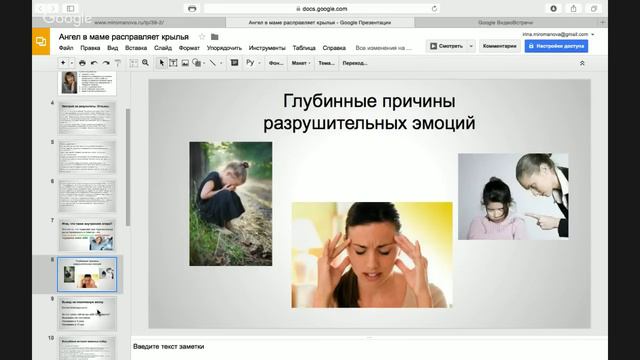Viewport: 640px width, 360px height.
Task: Select slide 6 thumbnail
Action: pos(87,196)
